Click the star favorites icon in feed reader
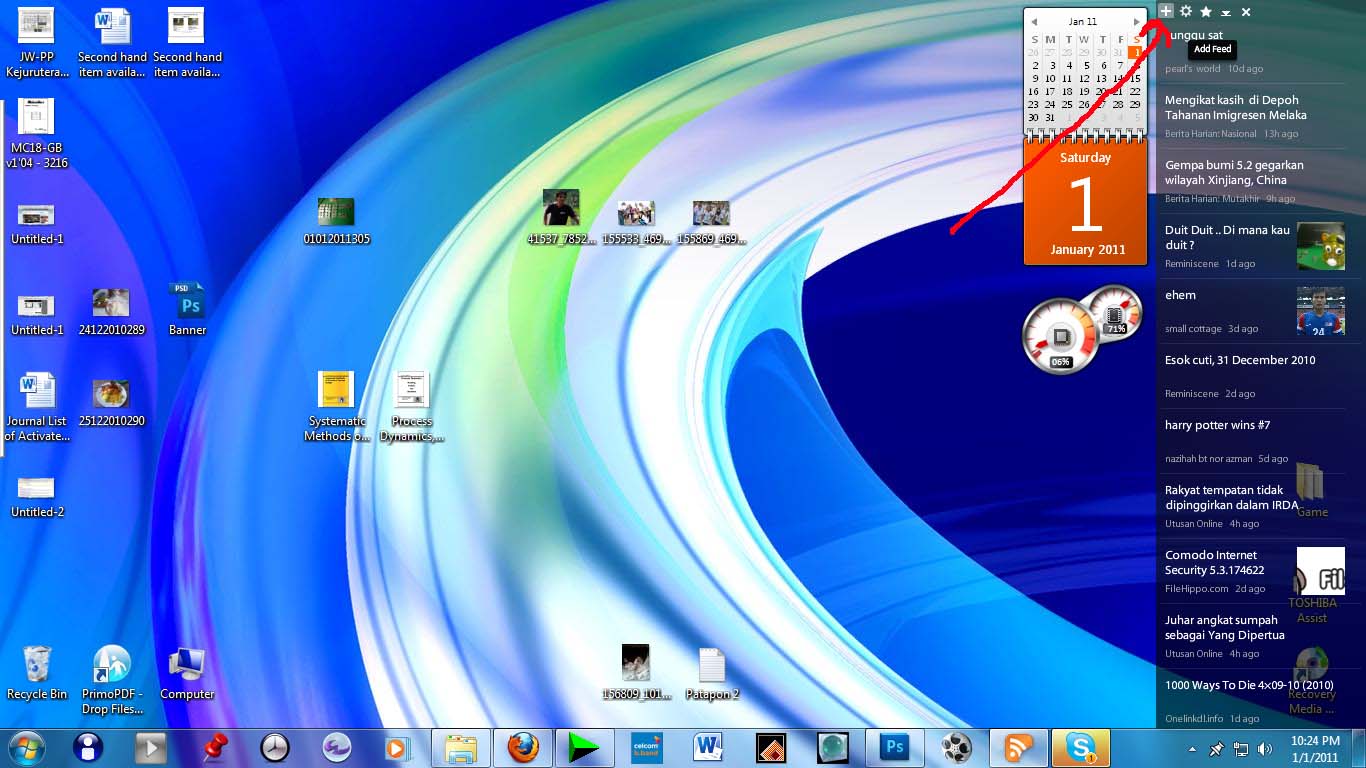1366x768 pixels. (x=1206, y=12)
